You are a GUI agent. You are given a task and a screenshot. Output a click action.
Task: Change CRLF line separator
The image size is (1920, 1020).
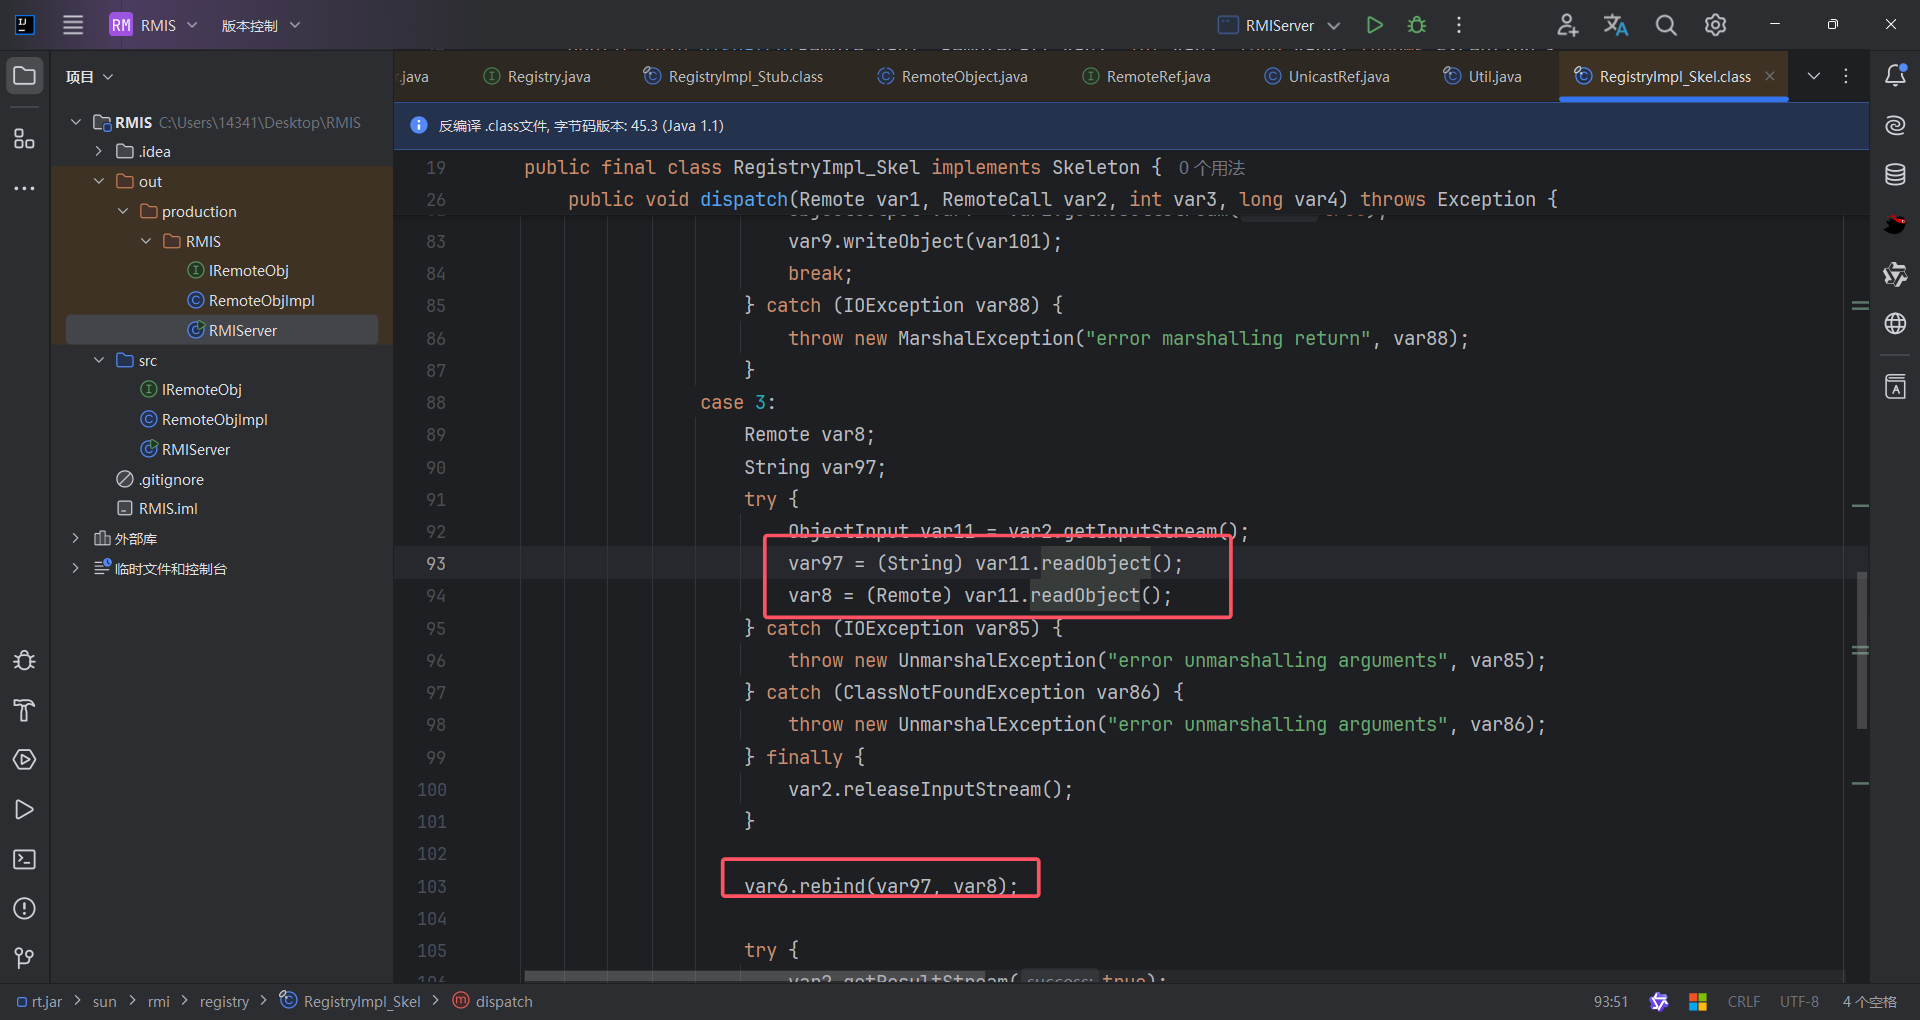[1744, 1002]
